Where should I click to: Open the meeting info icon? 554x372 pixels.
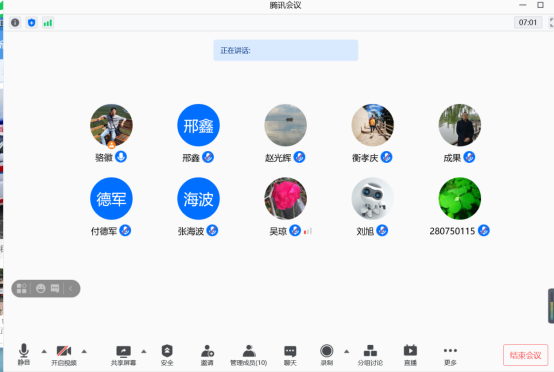(x=15, y=23)
